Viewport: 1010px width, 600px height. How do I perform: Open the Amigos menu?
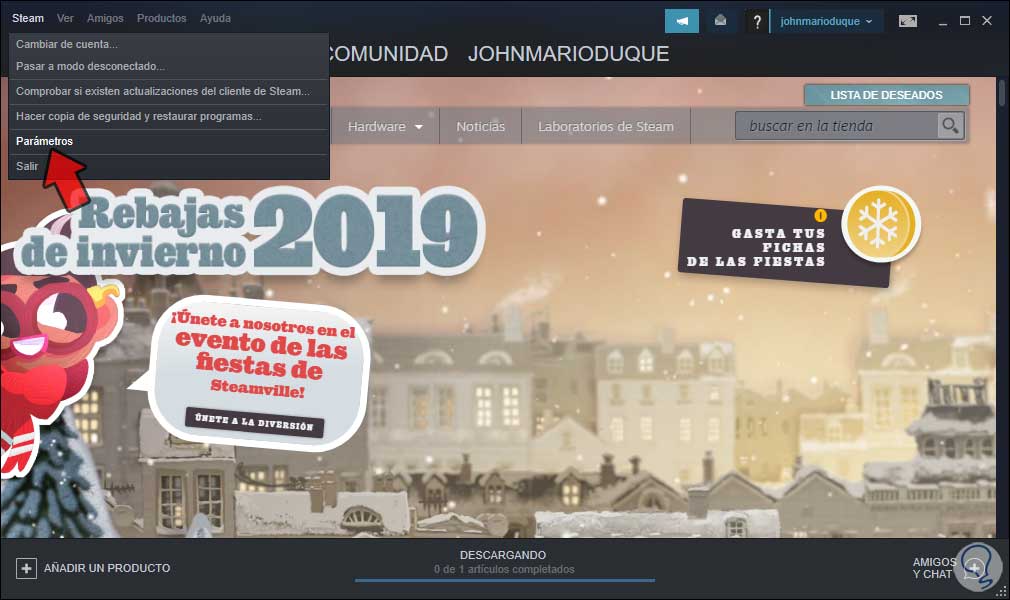click(x=105, y=18)
